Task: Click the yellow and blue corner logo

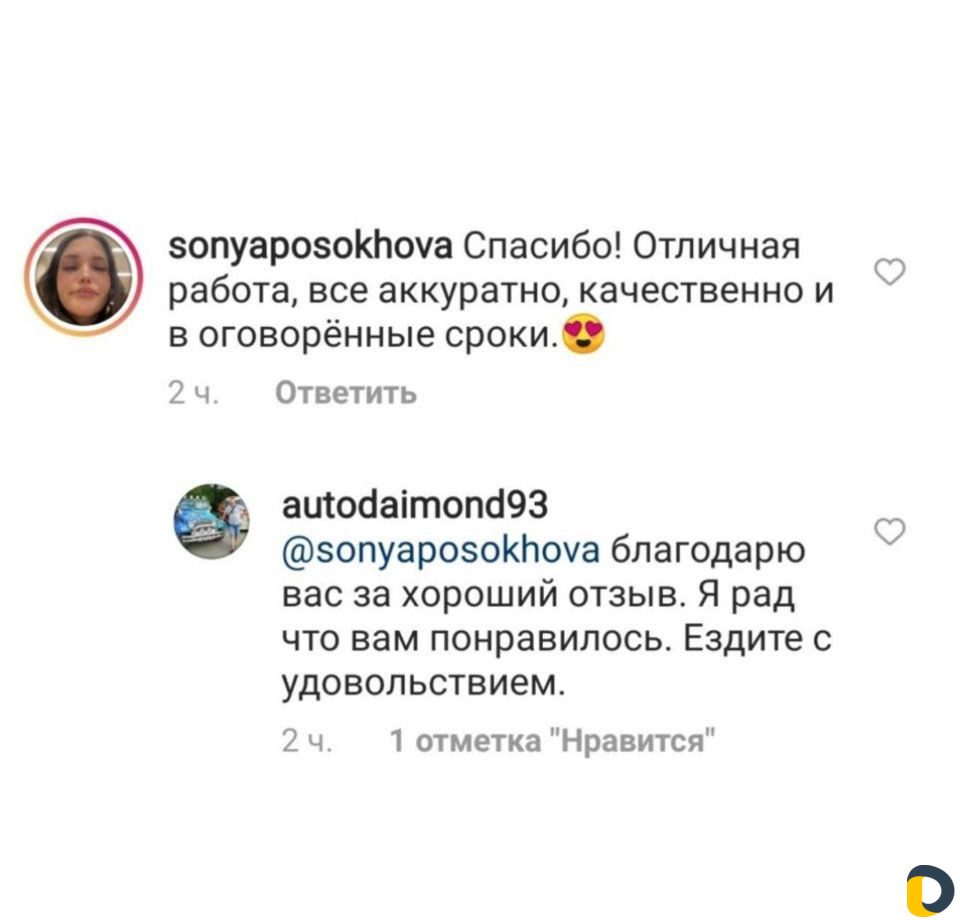Action: [930, 890]
